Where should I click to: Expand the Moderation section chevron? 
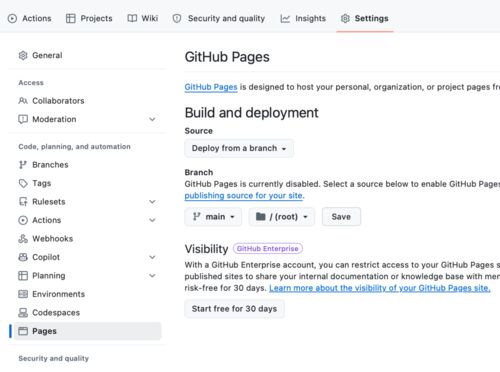(x=152, y=119)
